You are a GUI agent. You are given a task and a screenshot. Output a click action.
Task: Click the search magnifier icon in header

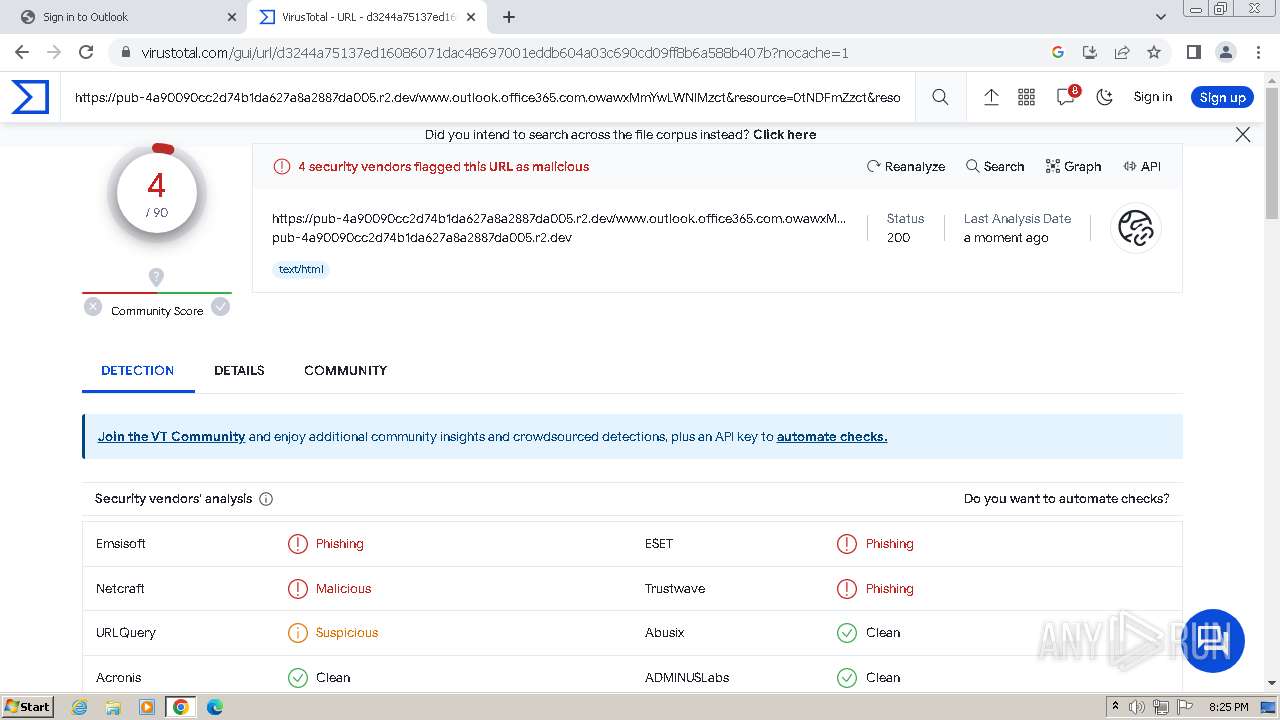[x=940, y=97]
